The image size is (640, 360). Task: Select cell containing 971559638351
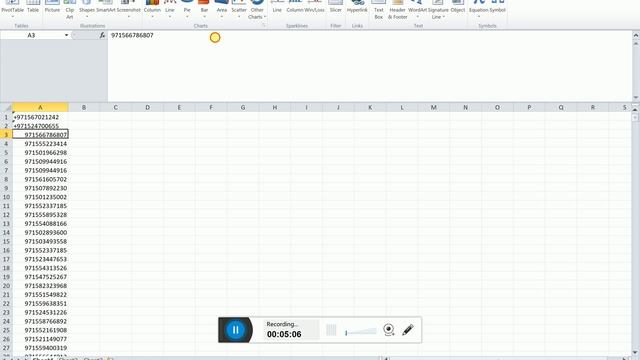click(x=40, y=304)
